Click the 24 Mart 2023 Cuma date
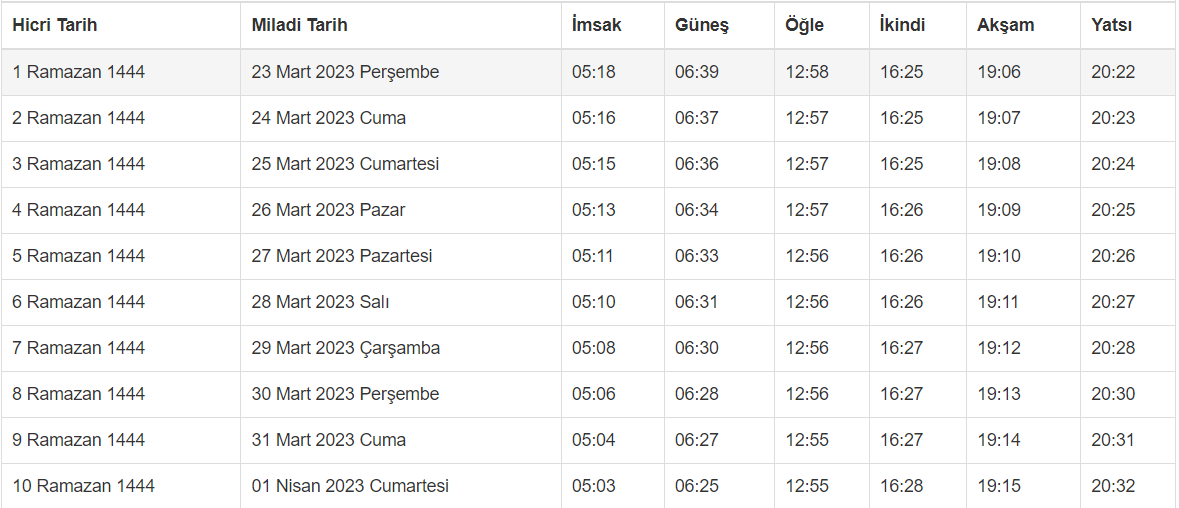The image size is (1179, 508). (328, 118)
